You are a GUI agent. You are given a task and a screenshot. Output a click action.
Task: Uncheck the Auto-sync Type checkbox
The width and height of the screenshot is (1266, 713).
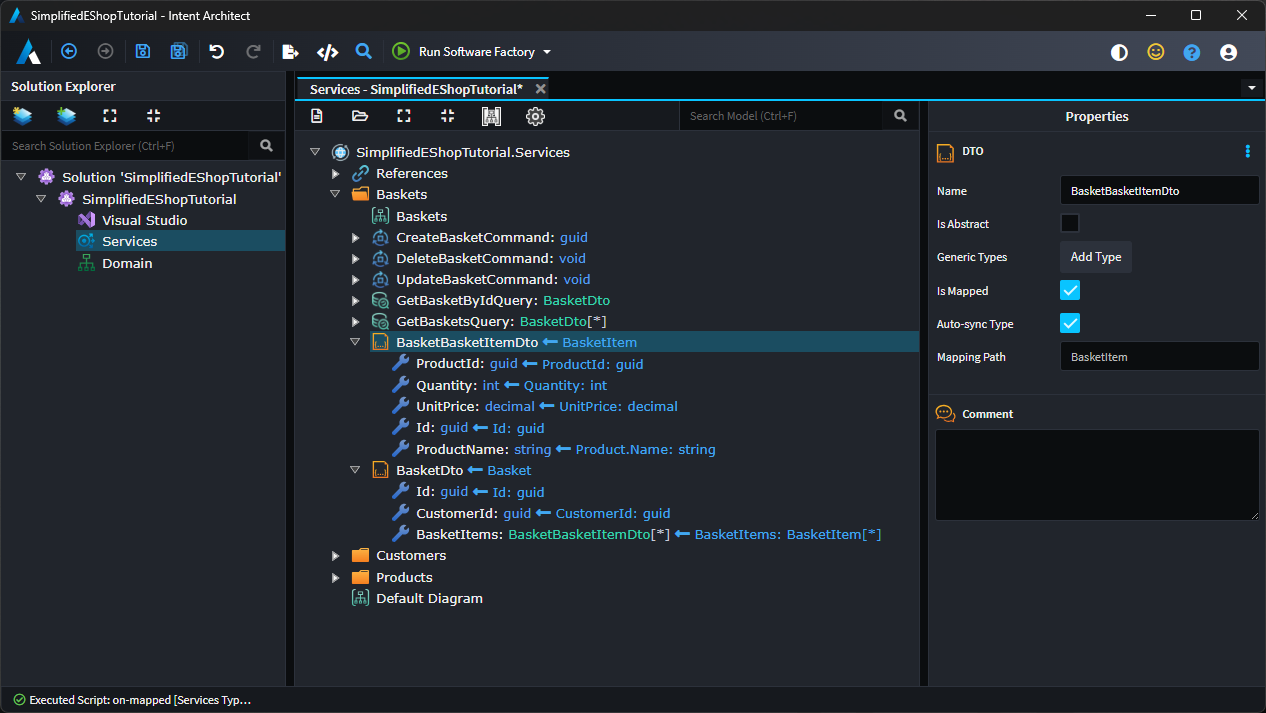[1070, 323]
